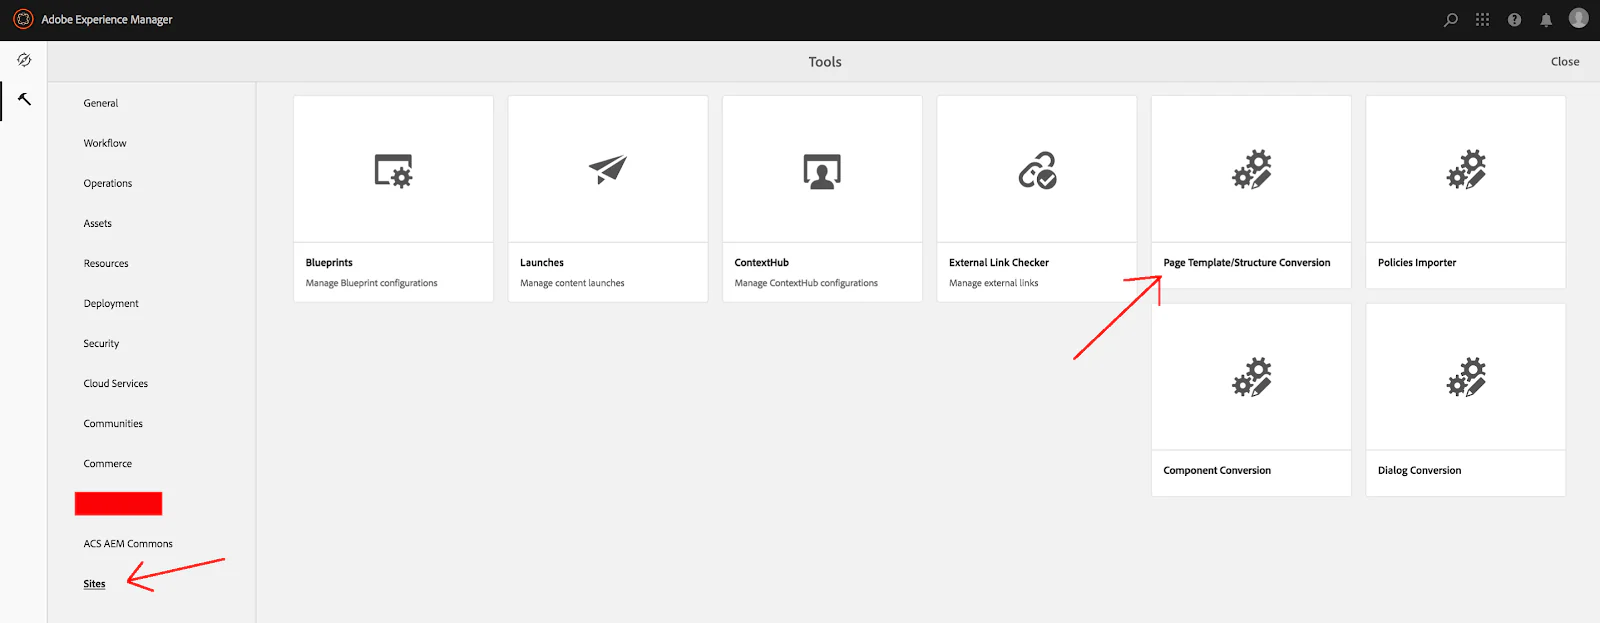Image resolution: width=1600 pixels, height=623 pixels.
Task: Open the ContextHub title link
Action: (x=762, y=262)
